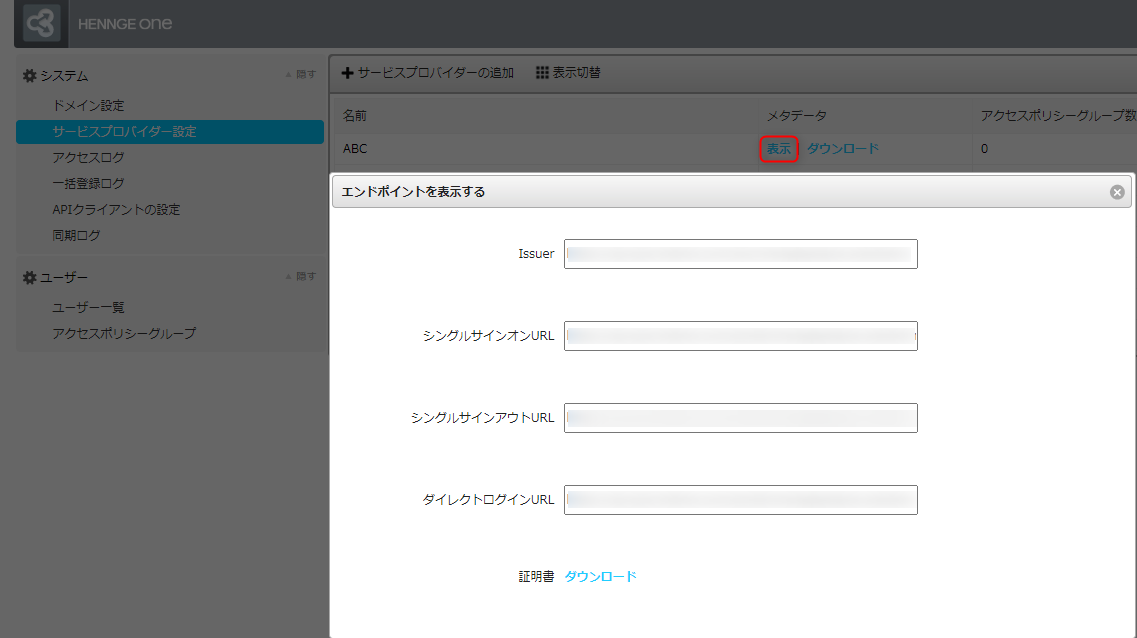Screen dimensions: 1137x638
Task: Click the アクセスポリシーグループ数 column header
Action: tap(1058, 115)
